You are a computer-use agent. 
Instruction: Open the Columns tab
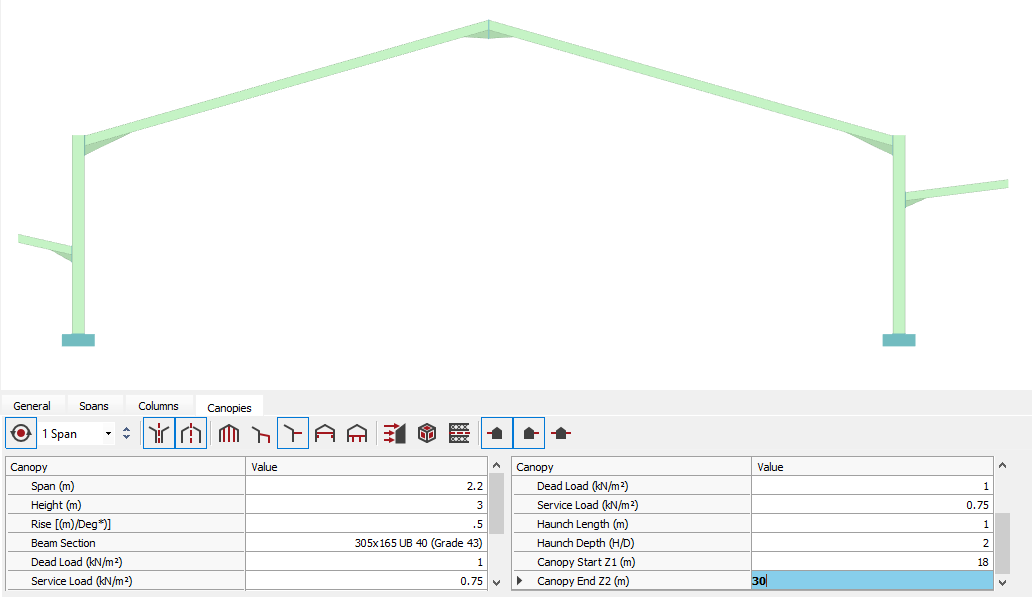(158, 406)
